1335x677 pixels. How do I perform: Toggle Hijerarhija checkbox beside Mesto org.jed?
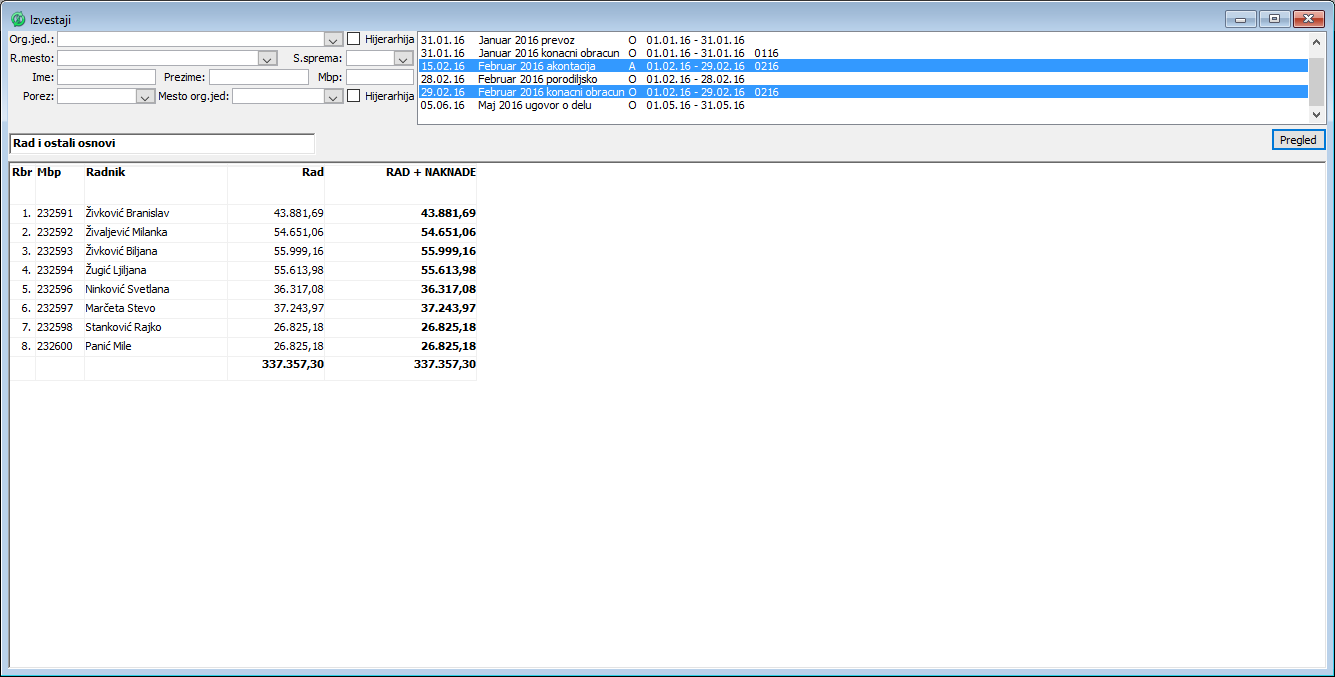[354, 96]
